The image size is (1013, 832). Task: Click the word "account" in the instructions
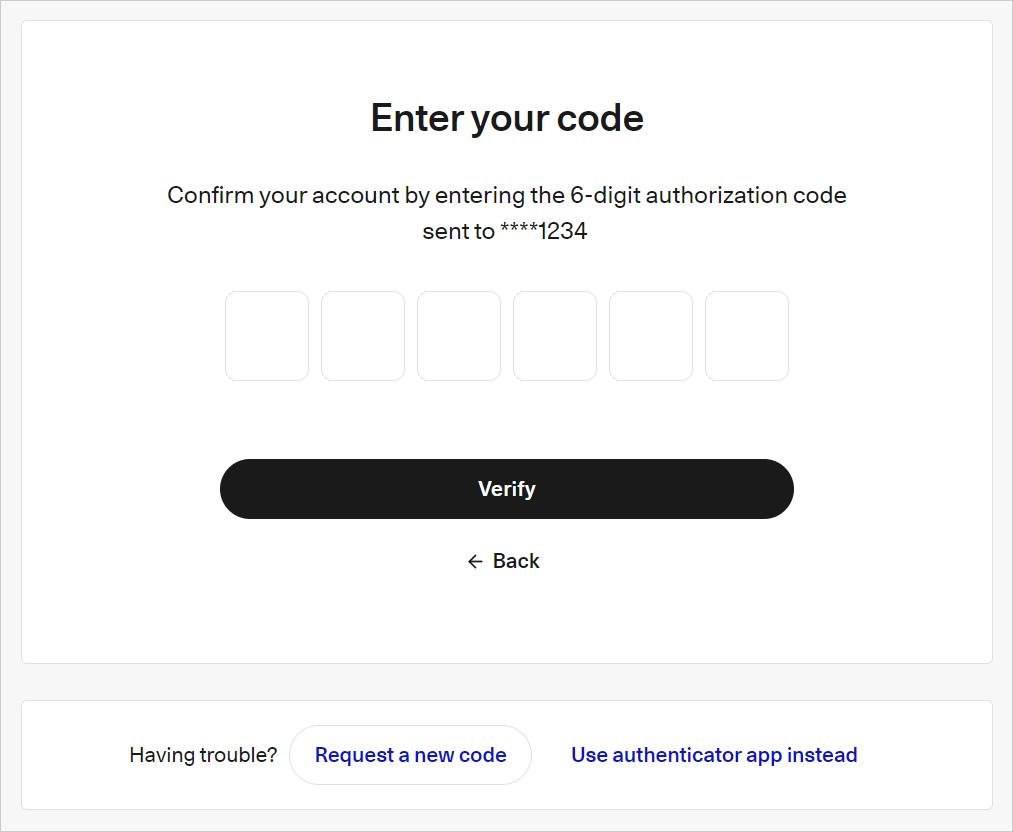point(356,195)
